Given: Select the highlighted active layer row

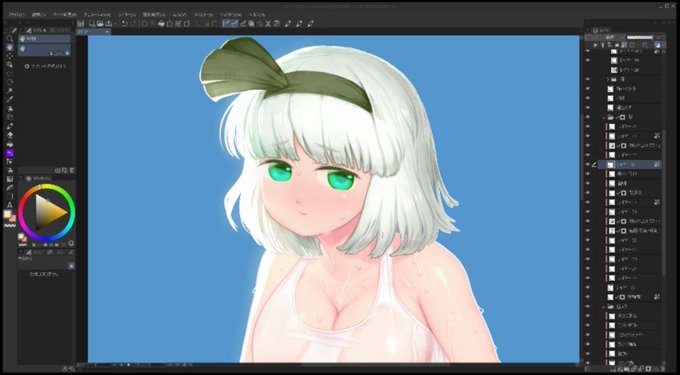Looking at the screenshot, I should pos(630,164).
